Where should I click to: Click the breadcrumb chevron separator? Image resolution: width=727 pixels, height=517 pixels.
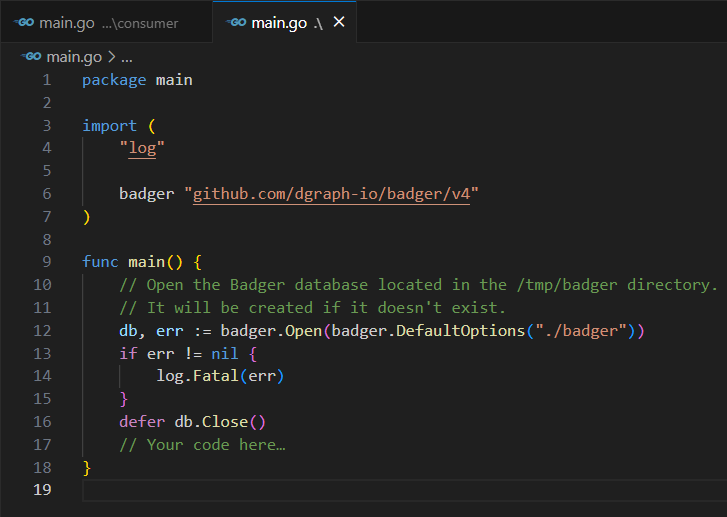click(111, 57)
